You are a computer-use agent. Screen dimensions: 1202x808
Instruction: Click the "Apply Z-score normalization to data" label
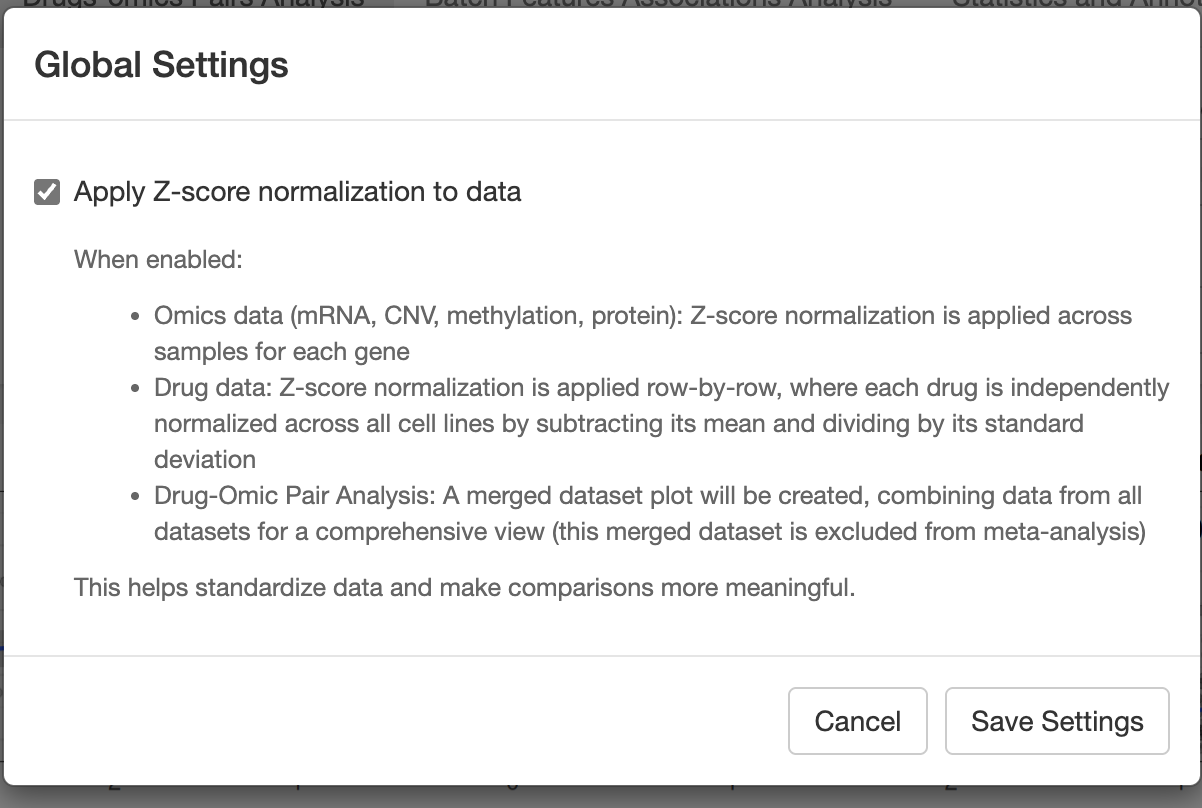click(297, 192)
